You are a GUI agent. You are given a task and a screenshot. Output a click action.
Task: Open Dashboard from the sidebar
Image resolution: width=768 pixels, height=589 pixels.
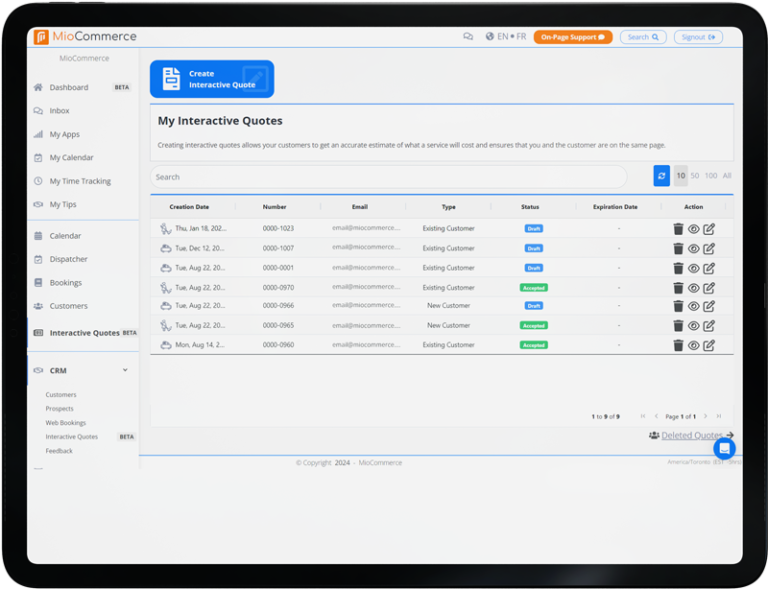(x=69, y=88)
